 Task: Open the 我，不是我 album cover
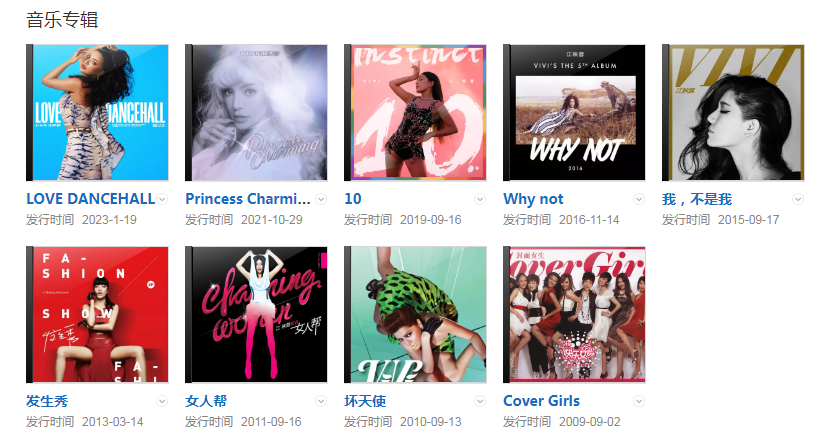(733, 113)
